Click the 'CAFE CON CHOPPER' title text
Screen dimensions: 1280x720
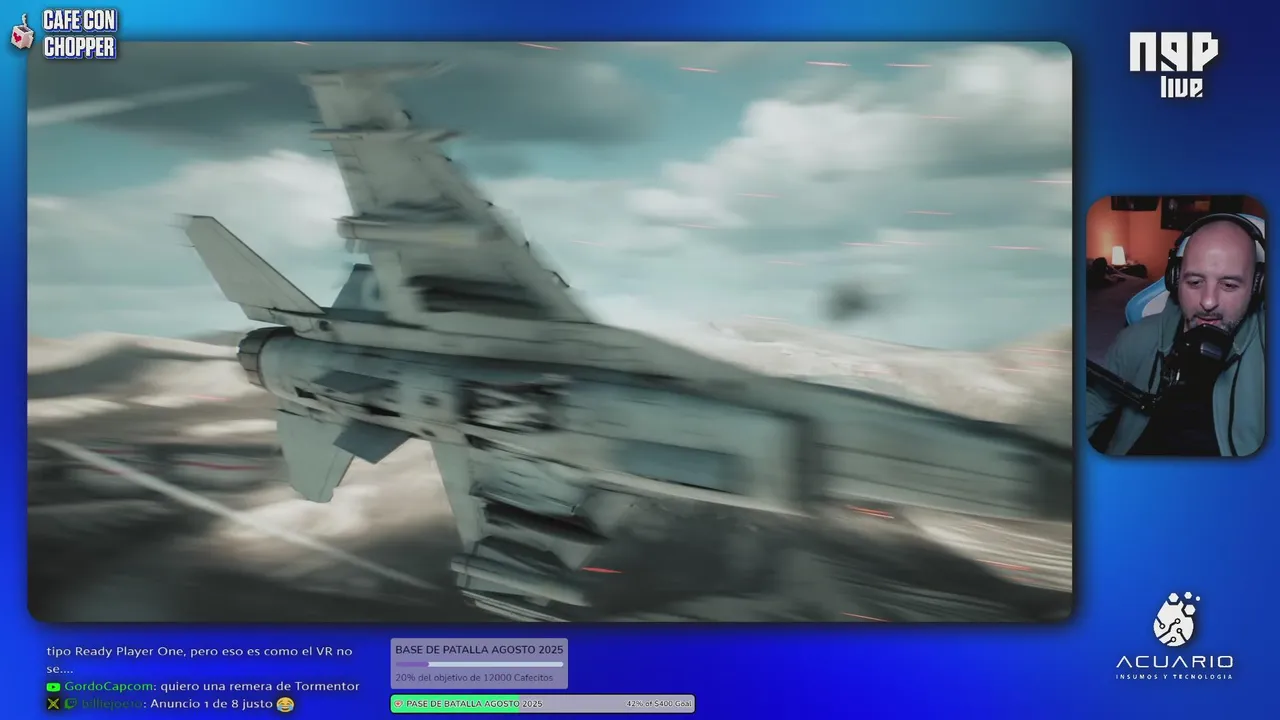(x=80, y=33)
